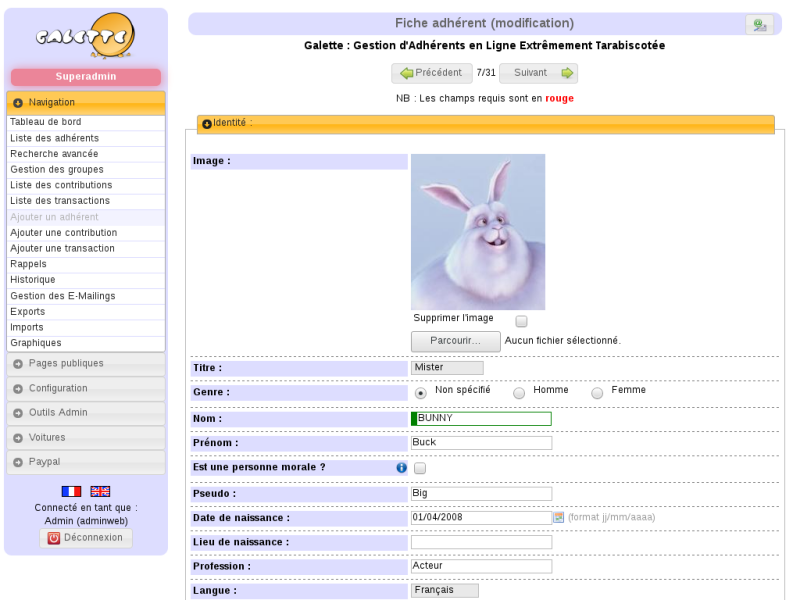The height and width of the screenshot is (600, 800).
Task: Tick the Supprimer l'image checkbox
Action: click(x=521, y=321)
